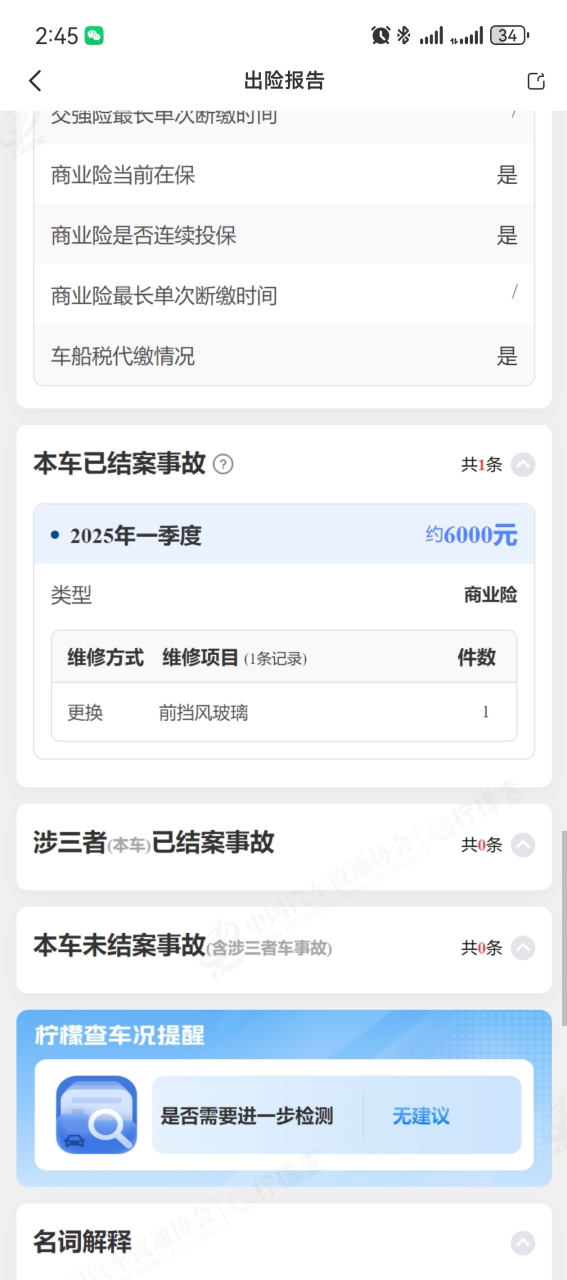Image resolution: width=567 pixels, height=1280 pixels.
Task: Expand the 名词解释 section
Action: pos(523,1243)
